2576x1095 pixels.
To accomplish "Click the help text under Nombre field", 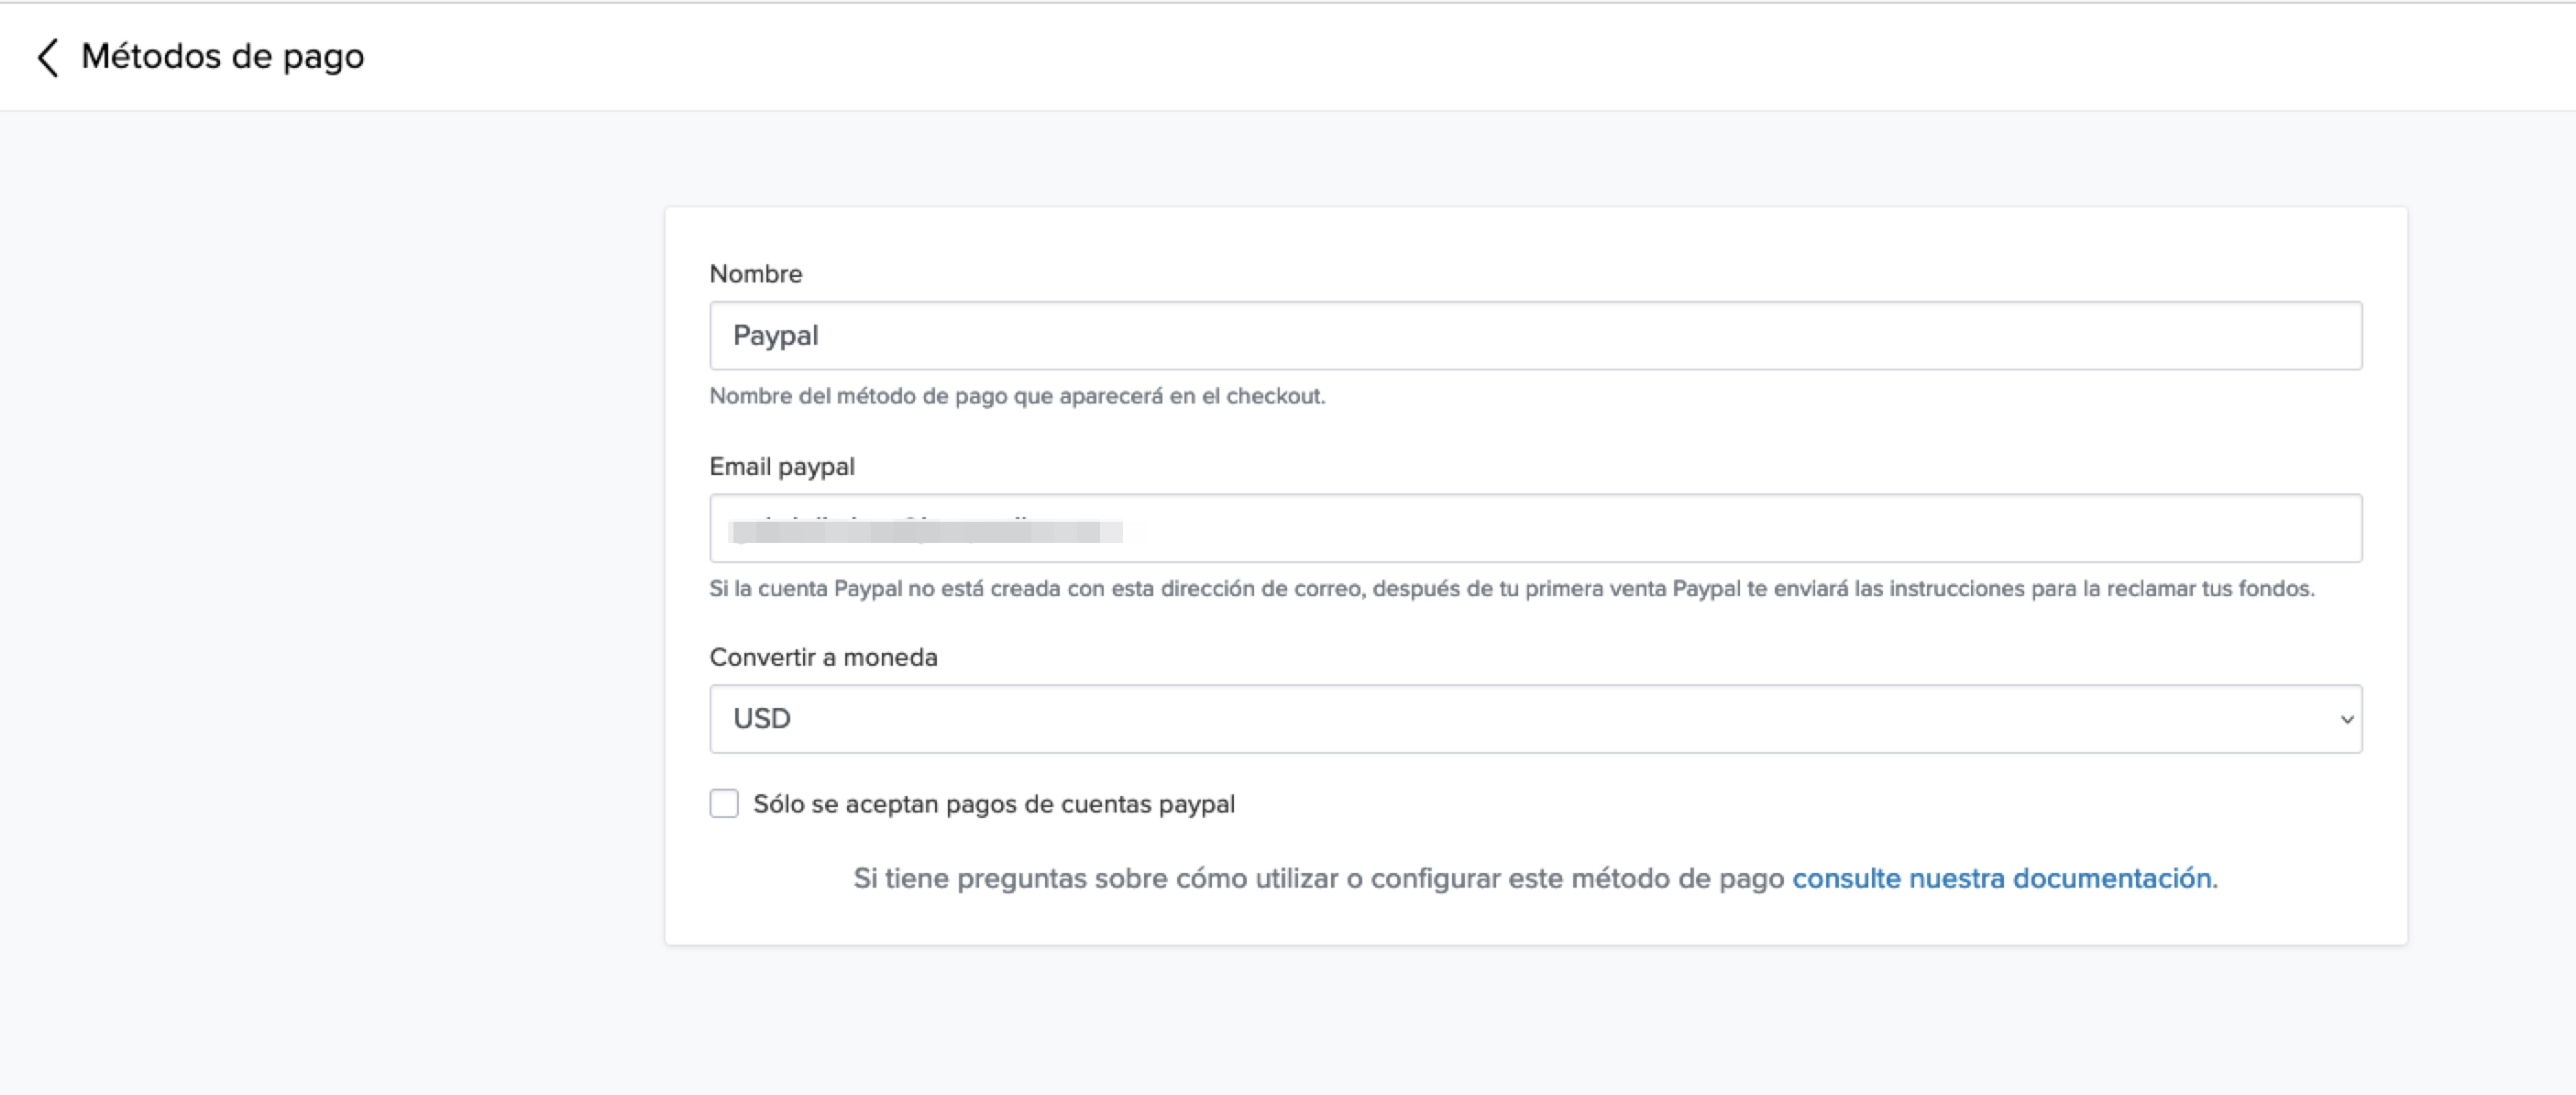I will 1017,396.
